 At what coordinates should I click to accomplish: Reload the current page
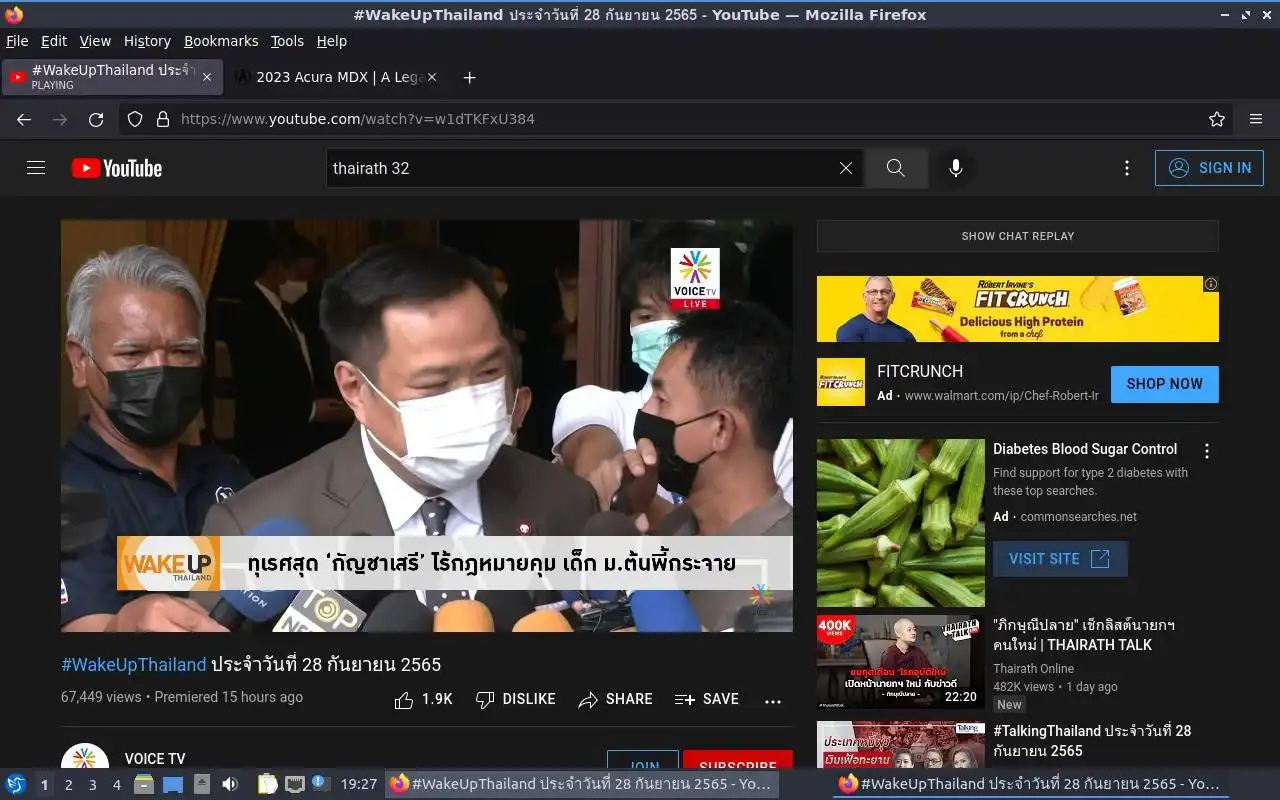96,119
